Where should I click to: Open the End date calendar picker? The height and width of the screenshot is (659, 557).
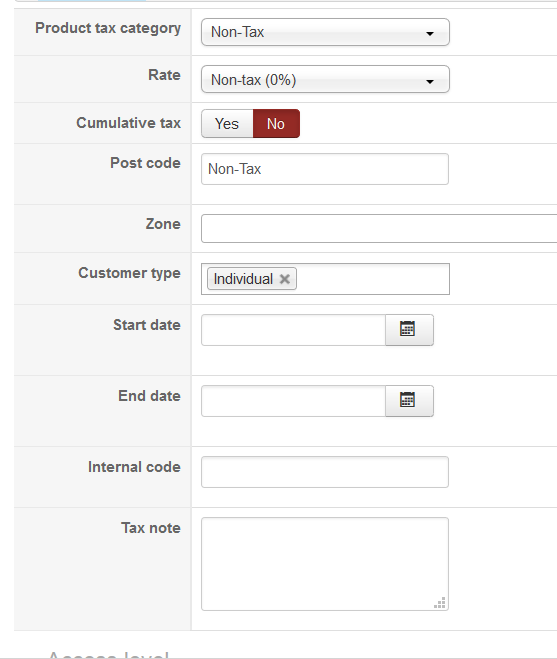(409, 401)
